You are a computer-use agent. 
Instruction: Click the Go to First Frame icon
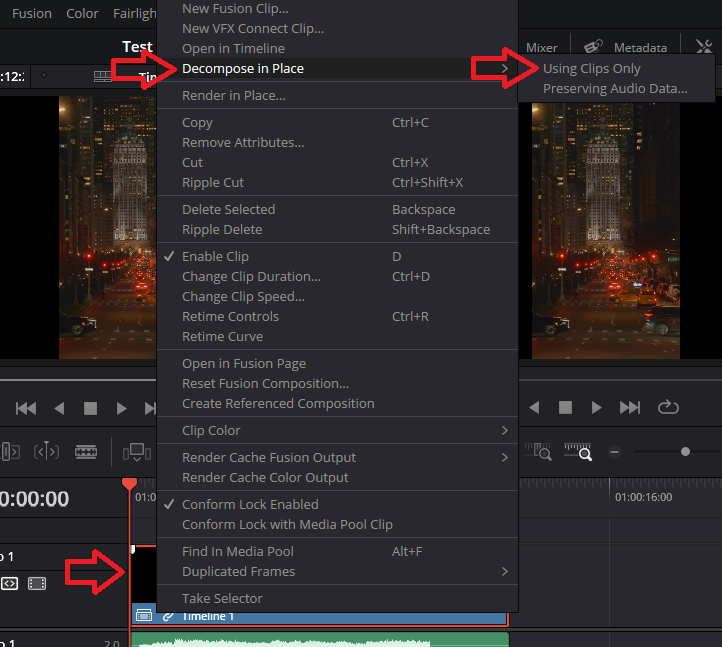click(x=26, y=408)
